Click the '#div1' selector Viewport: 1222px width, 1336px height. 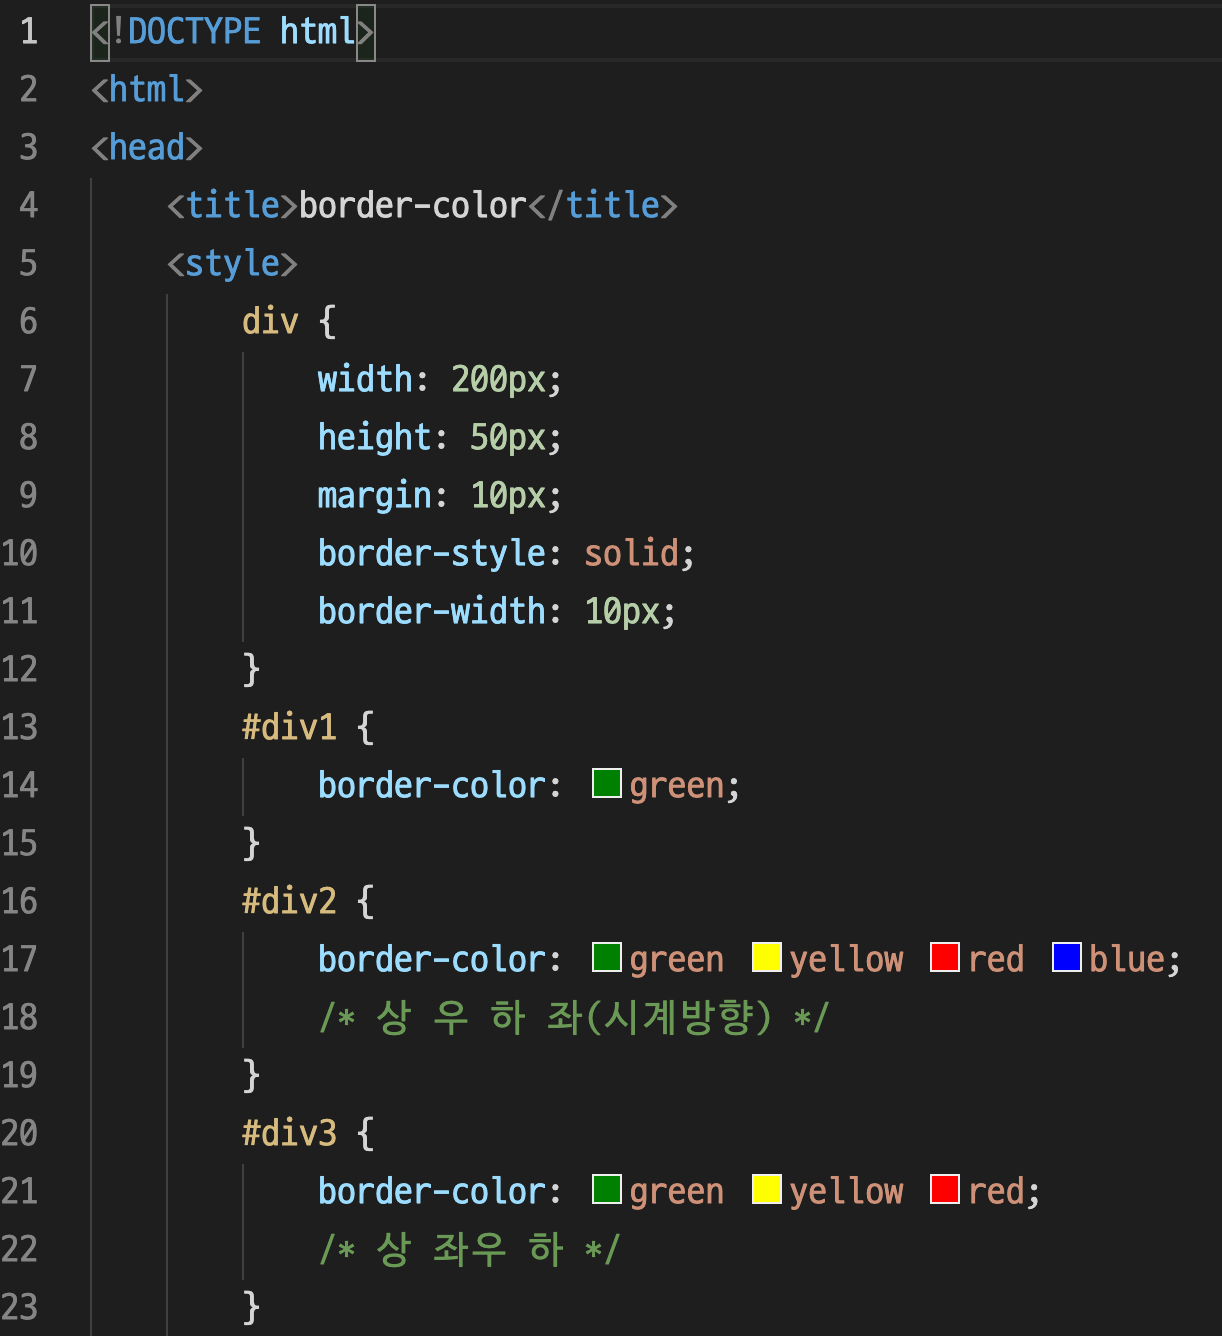click(289, 727)
